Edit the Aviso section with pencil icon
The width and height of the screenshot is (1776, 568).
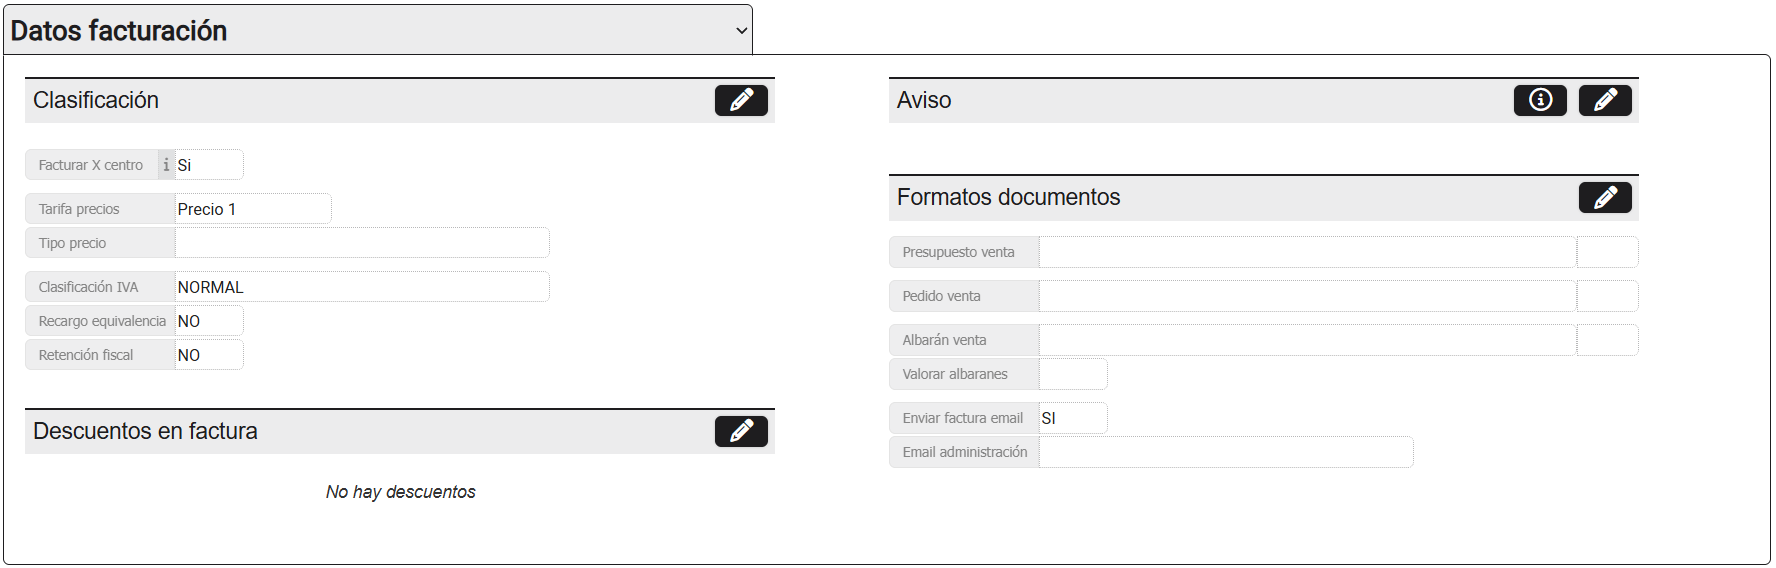(x=1605, y=100)
